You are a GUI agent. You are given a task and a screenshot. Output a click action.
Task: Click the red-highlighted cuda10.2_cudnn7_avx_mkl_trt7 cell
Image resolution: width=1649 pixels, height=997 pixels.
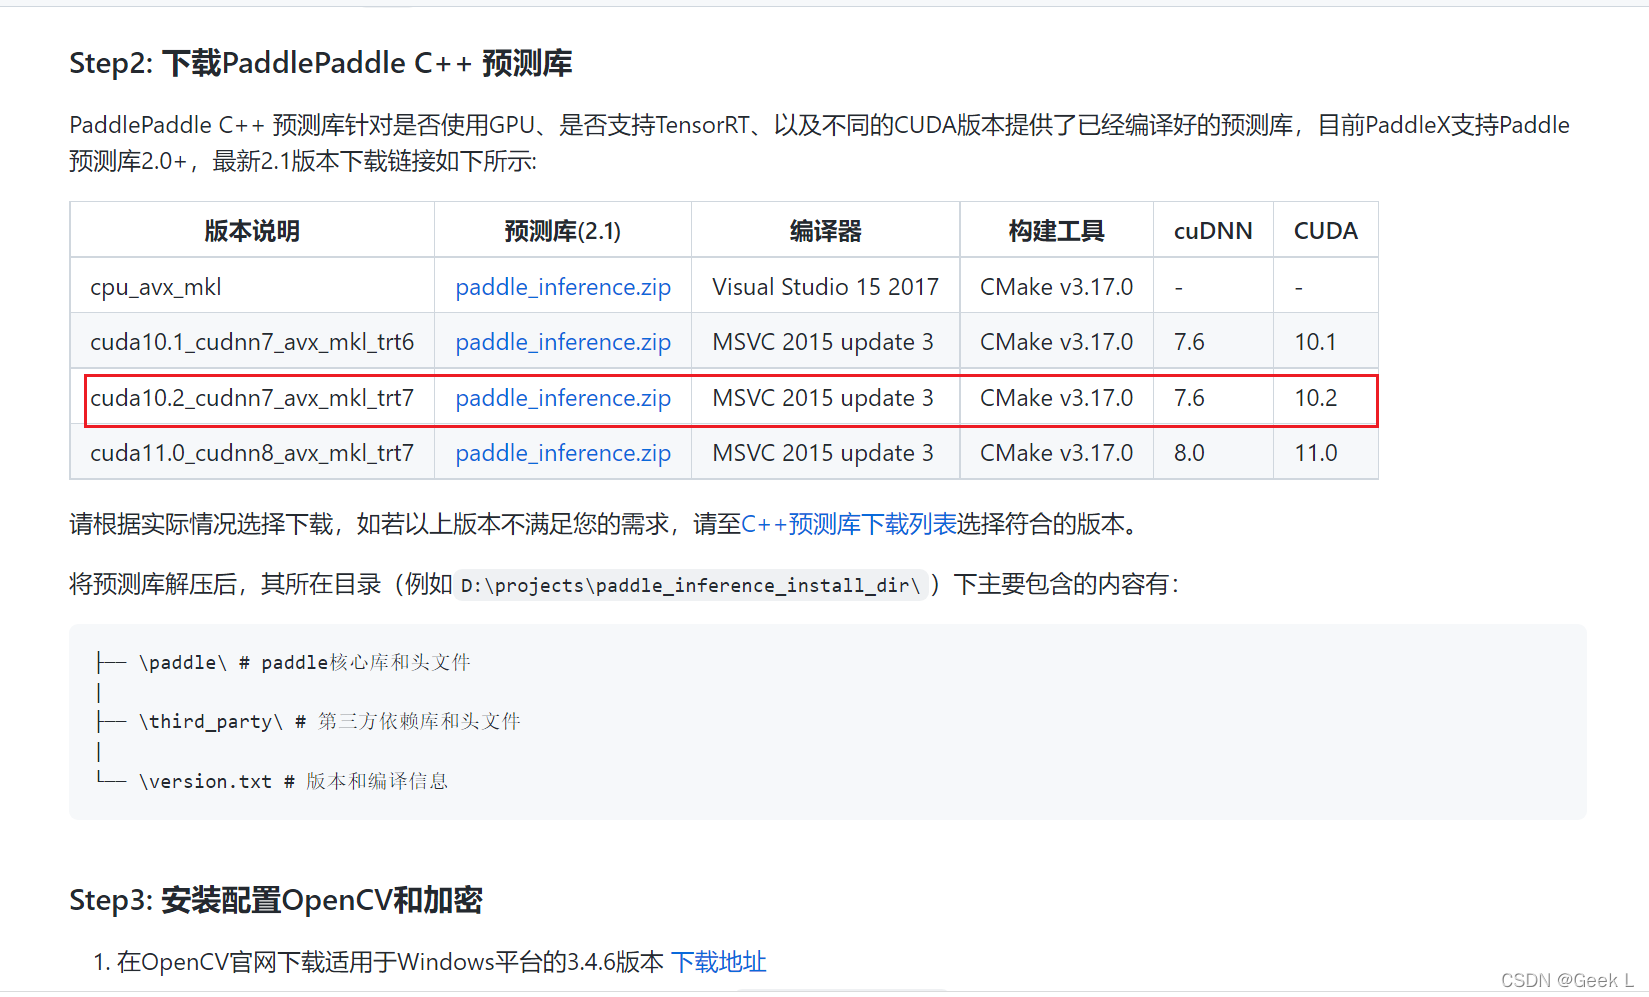click(252, 398)
